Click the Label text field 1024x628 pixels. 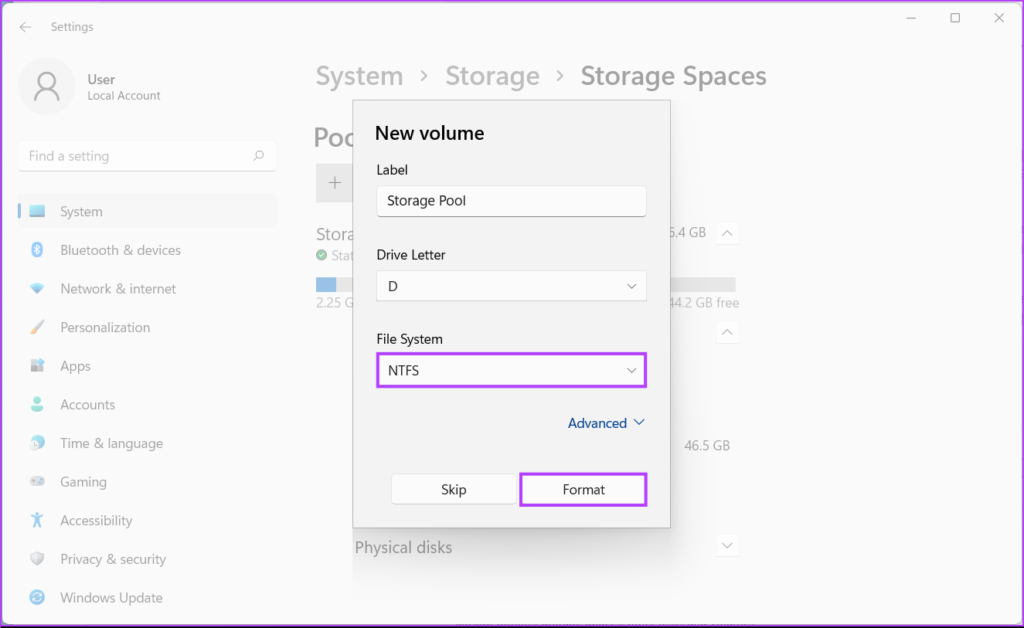tap(511, 201)
